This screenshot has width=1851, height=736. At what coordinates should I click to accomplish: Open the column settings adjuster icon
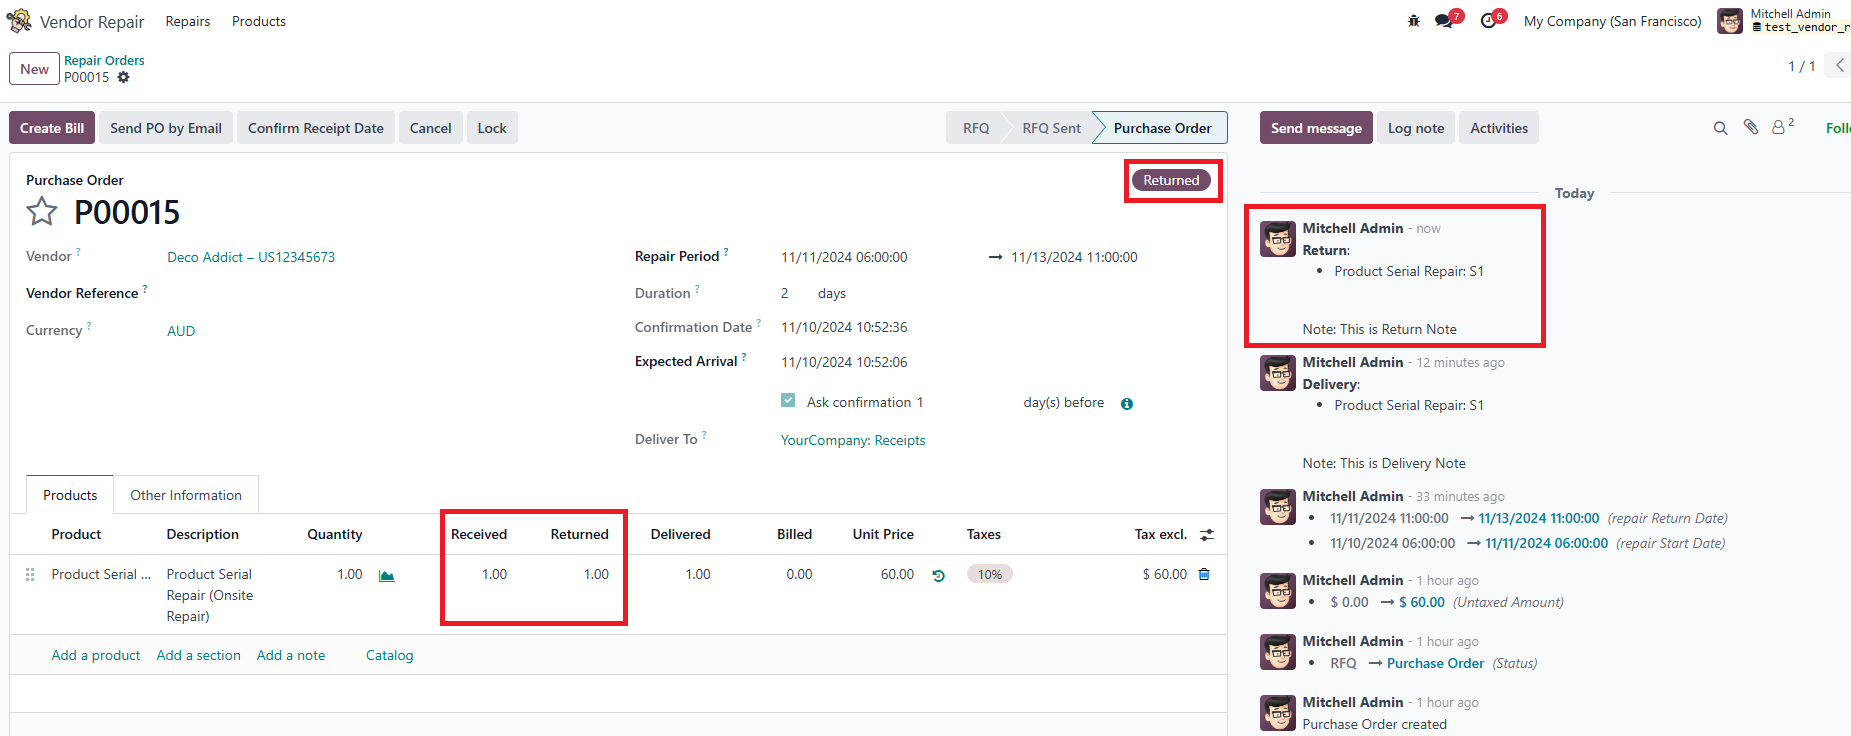pyautogui.click(x=1207, y=535)
